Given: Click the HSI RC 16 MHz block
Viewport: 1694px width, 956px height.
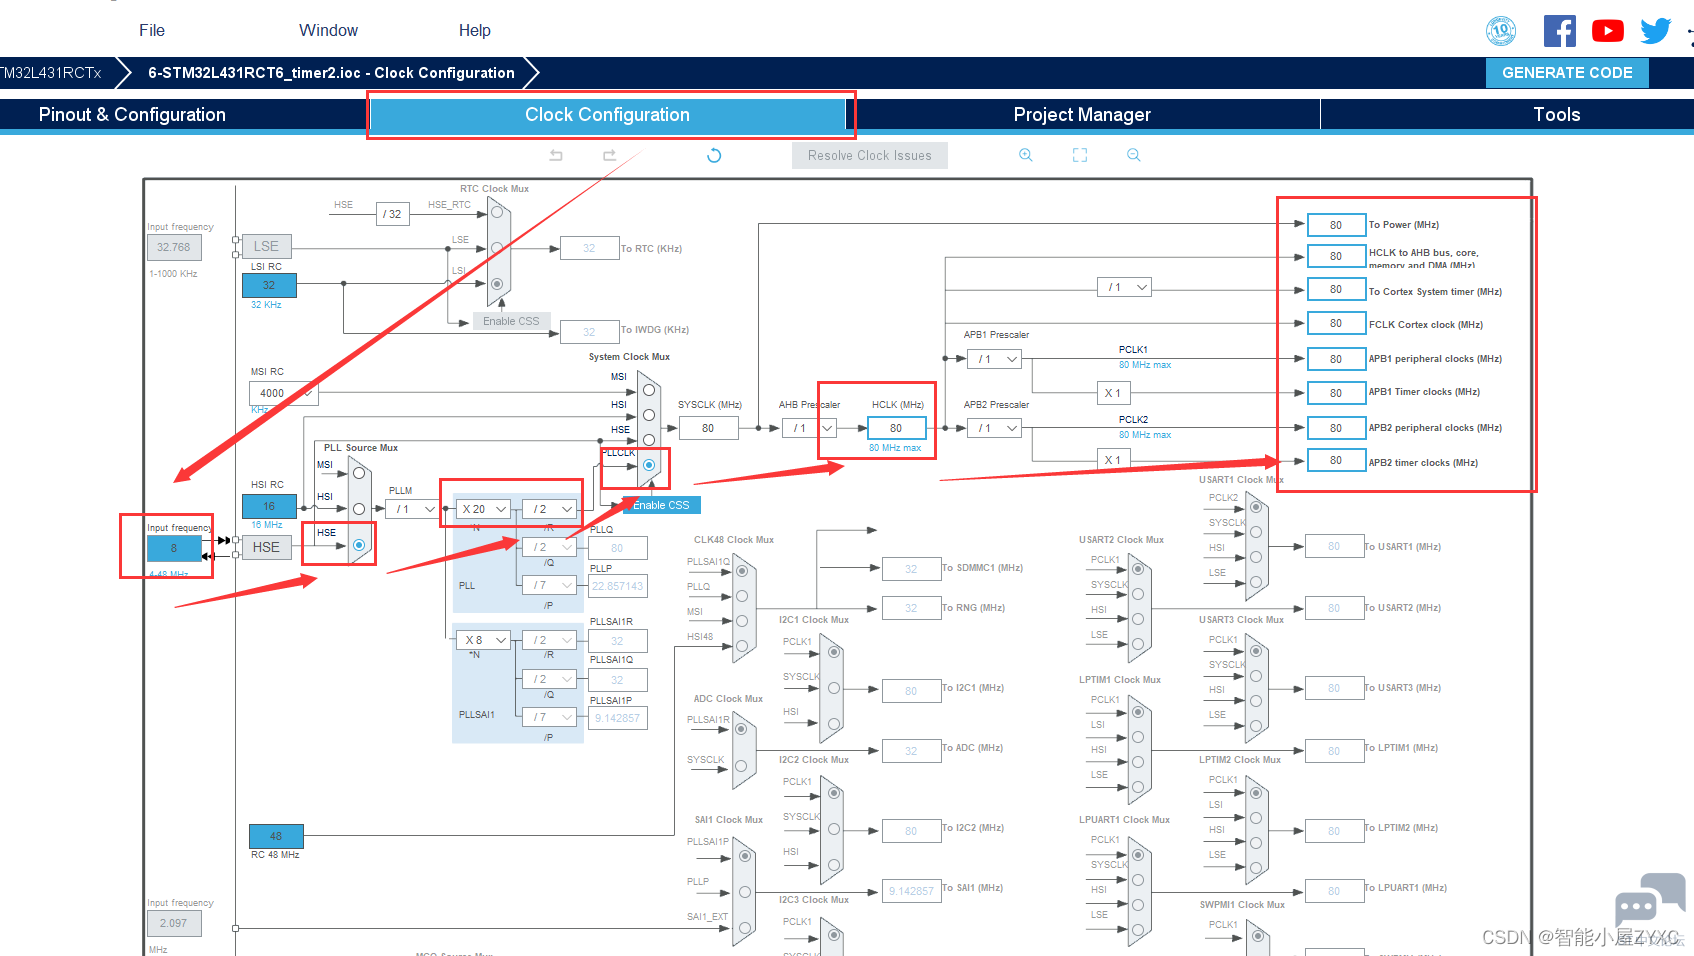Looking at the screenshot, I should click(269, 506).
